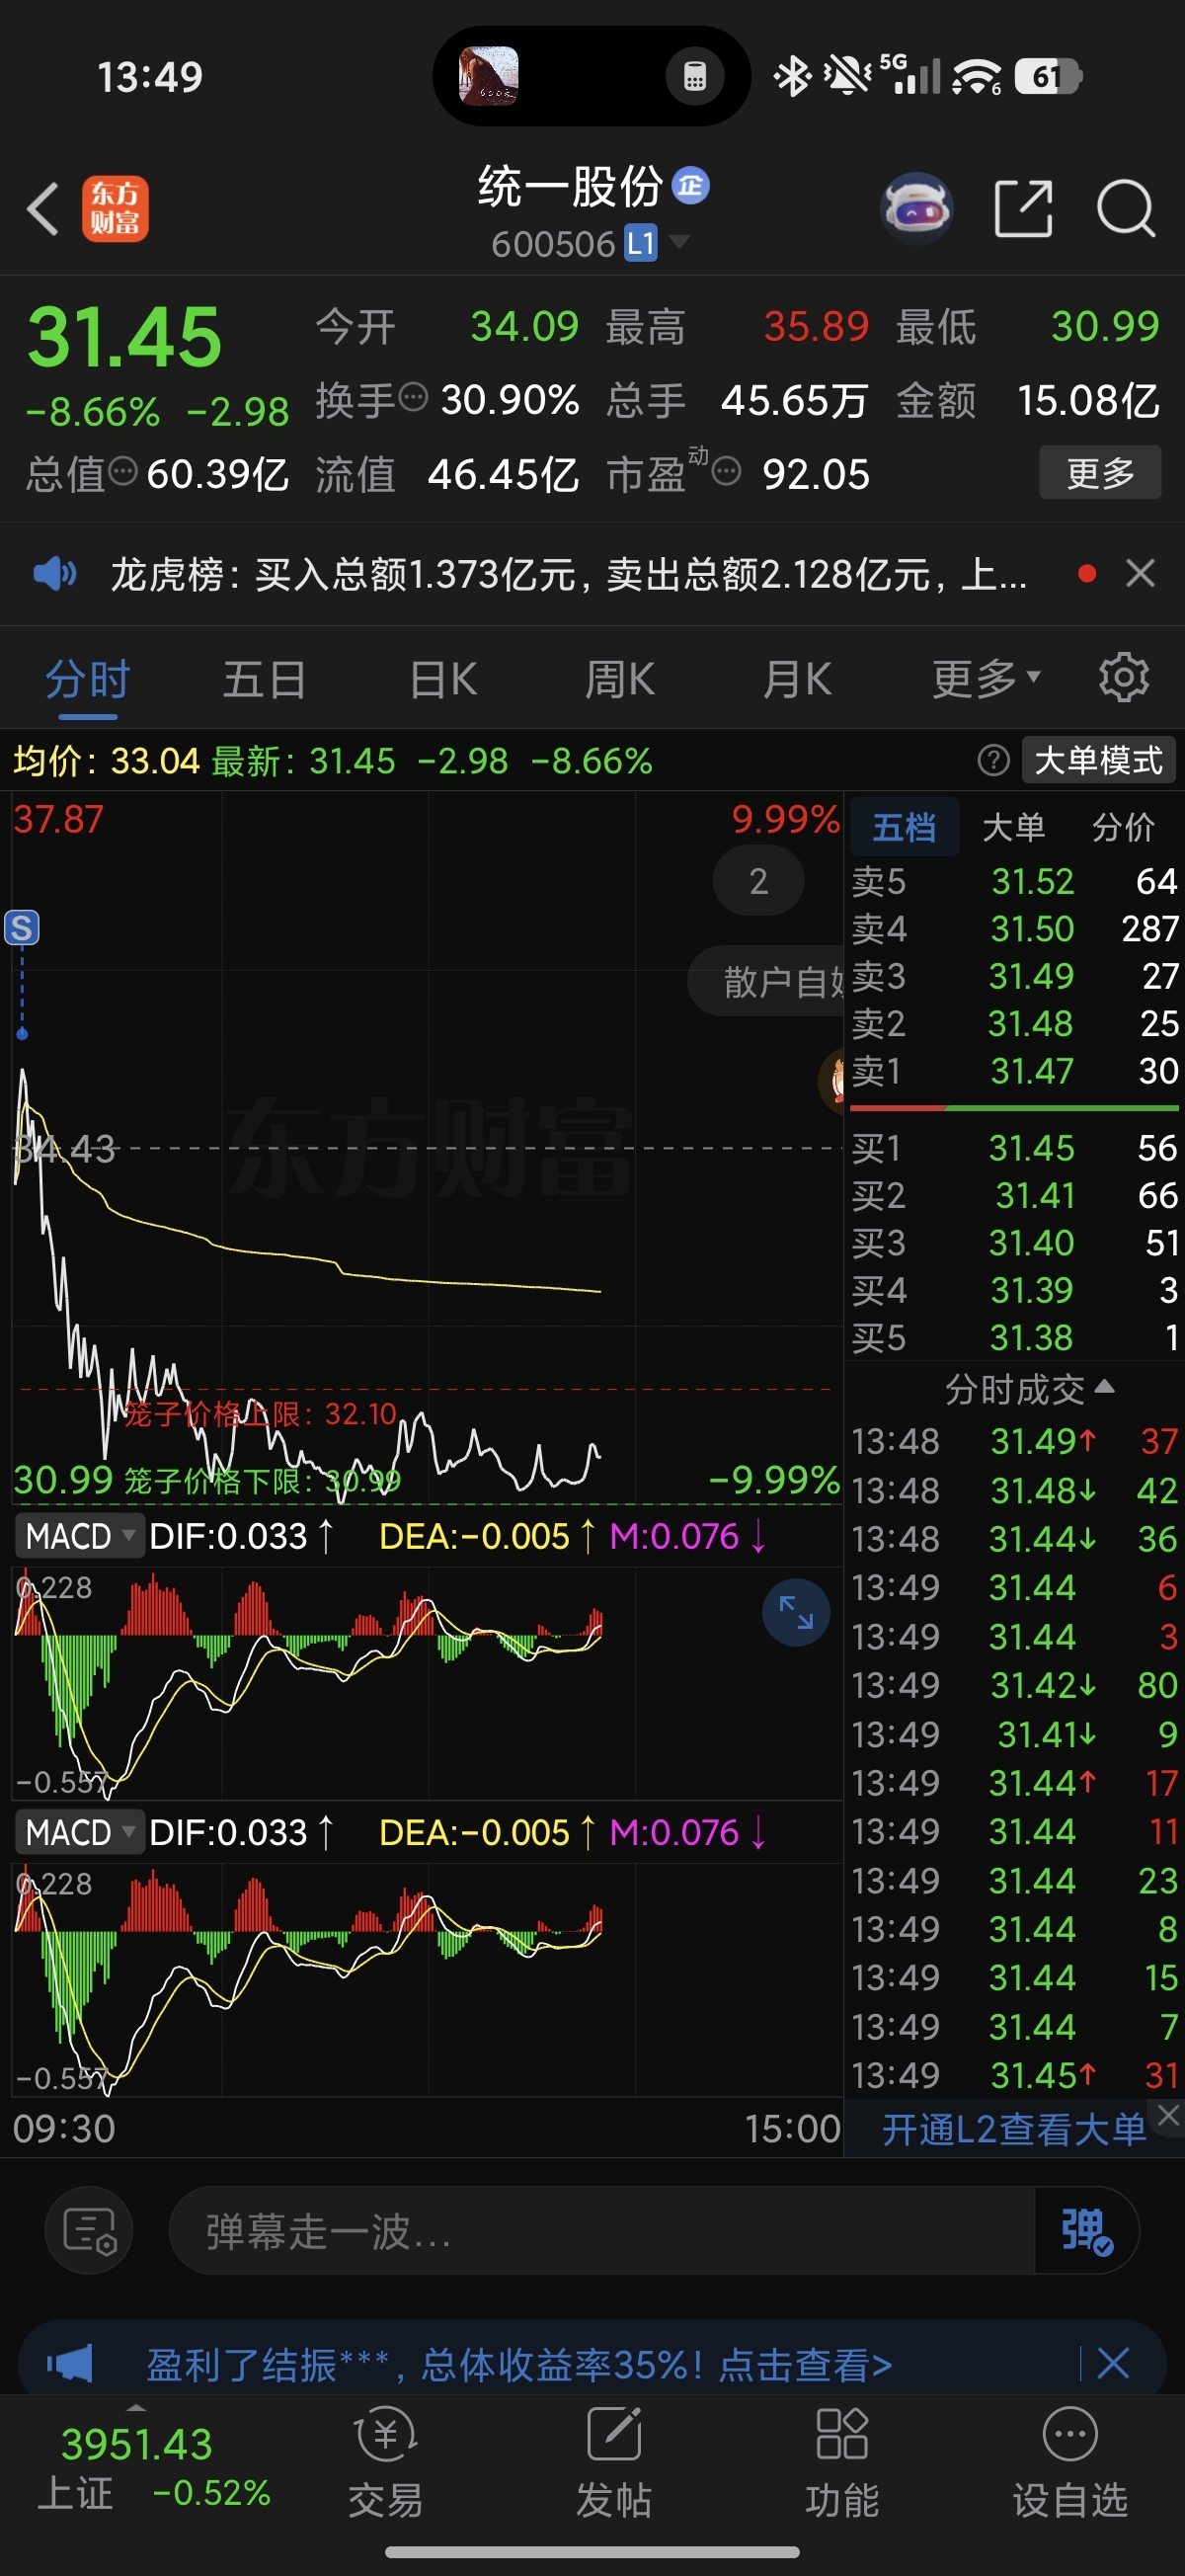The image size is (1185, 2576).
Task: Tap the 龙虎榜 news headline
Action: [569, 575]
